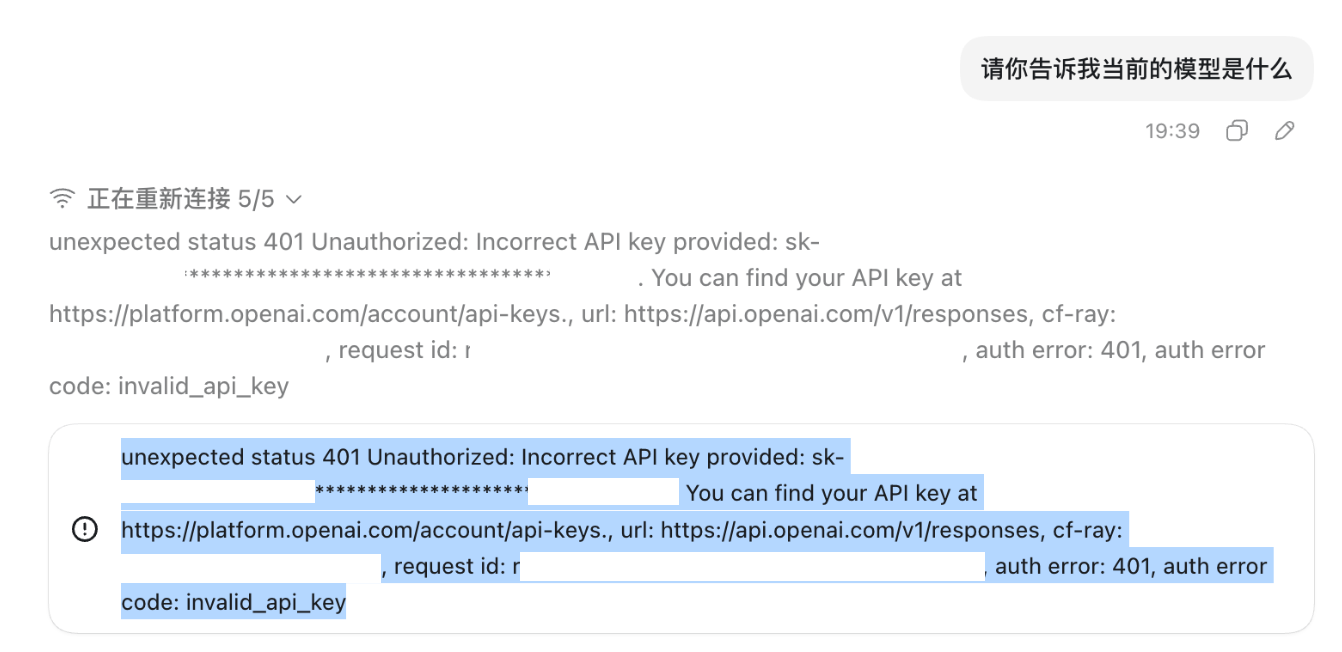The image size is (1342, 652).
Task: Click masked asterisk API key in gray text
Action: pyautogui.click(x=368, y=273)
